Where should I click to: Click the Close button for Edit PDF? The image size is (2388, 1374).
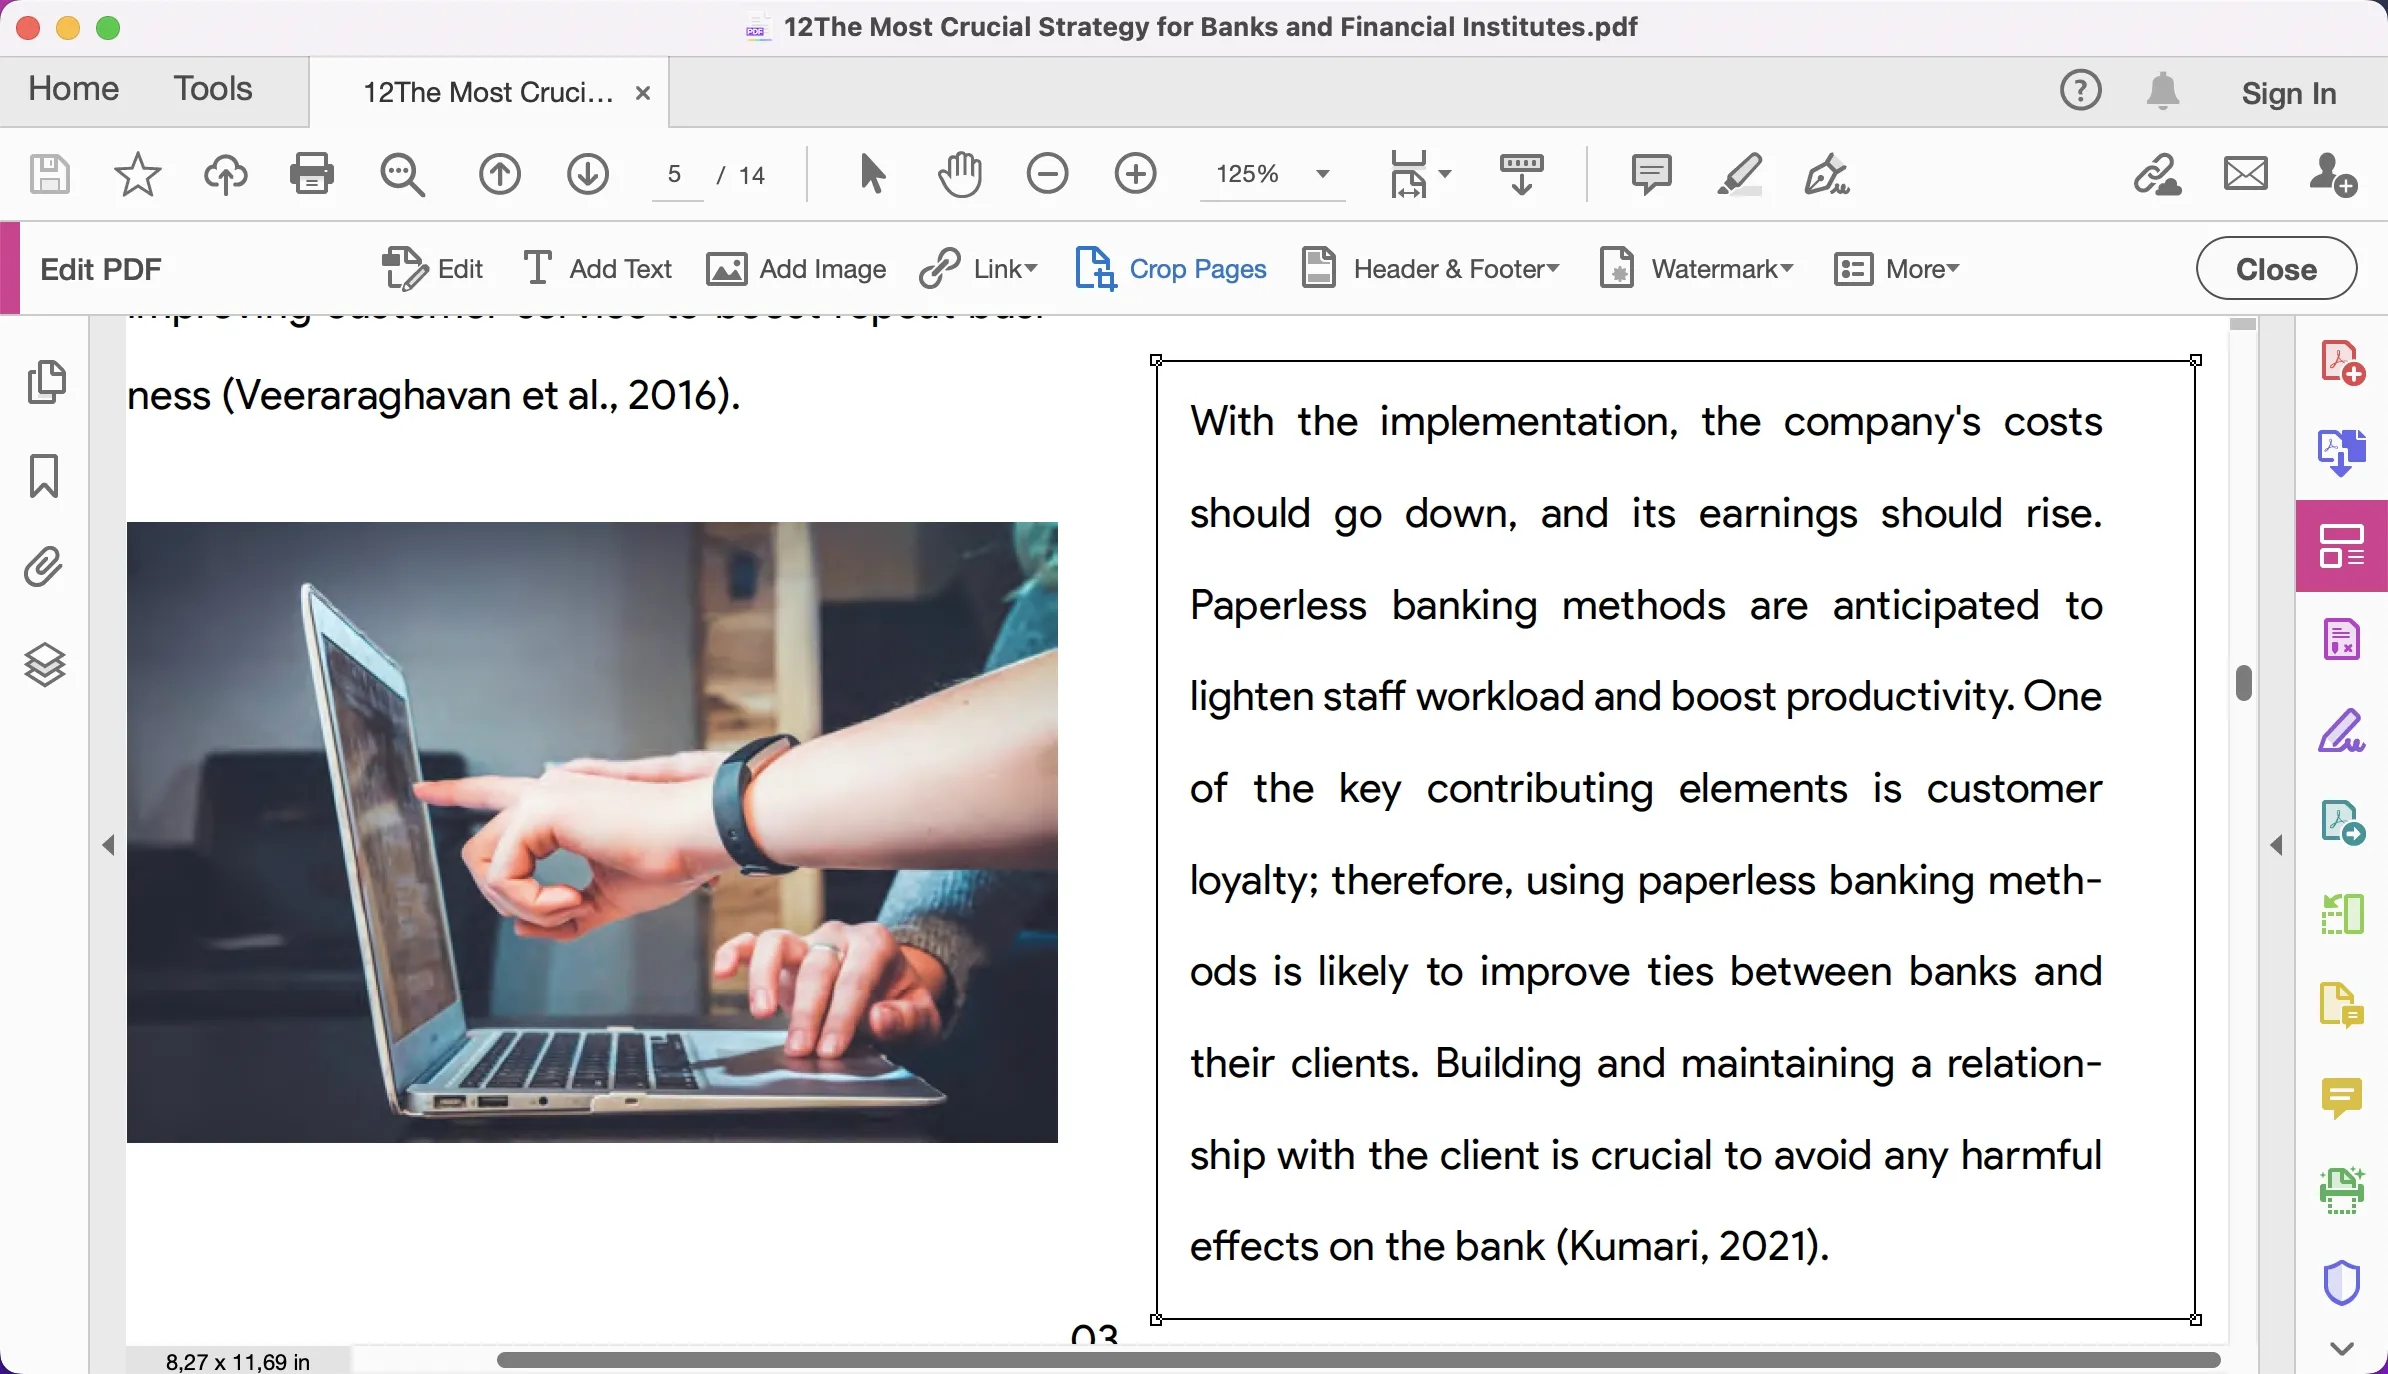point(2276,269)
